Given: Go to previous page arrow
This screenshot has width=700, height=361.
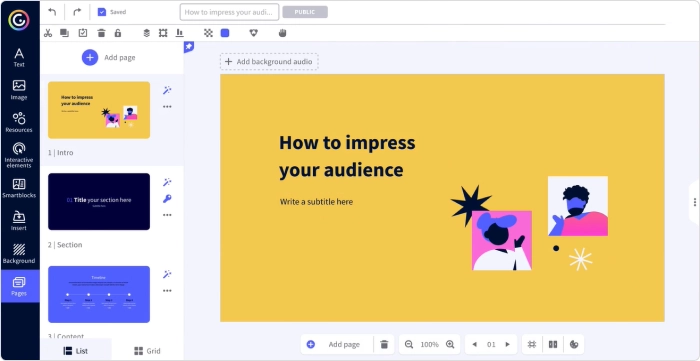Looking at the screenshot, I should (x=475, y=344).
